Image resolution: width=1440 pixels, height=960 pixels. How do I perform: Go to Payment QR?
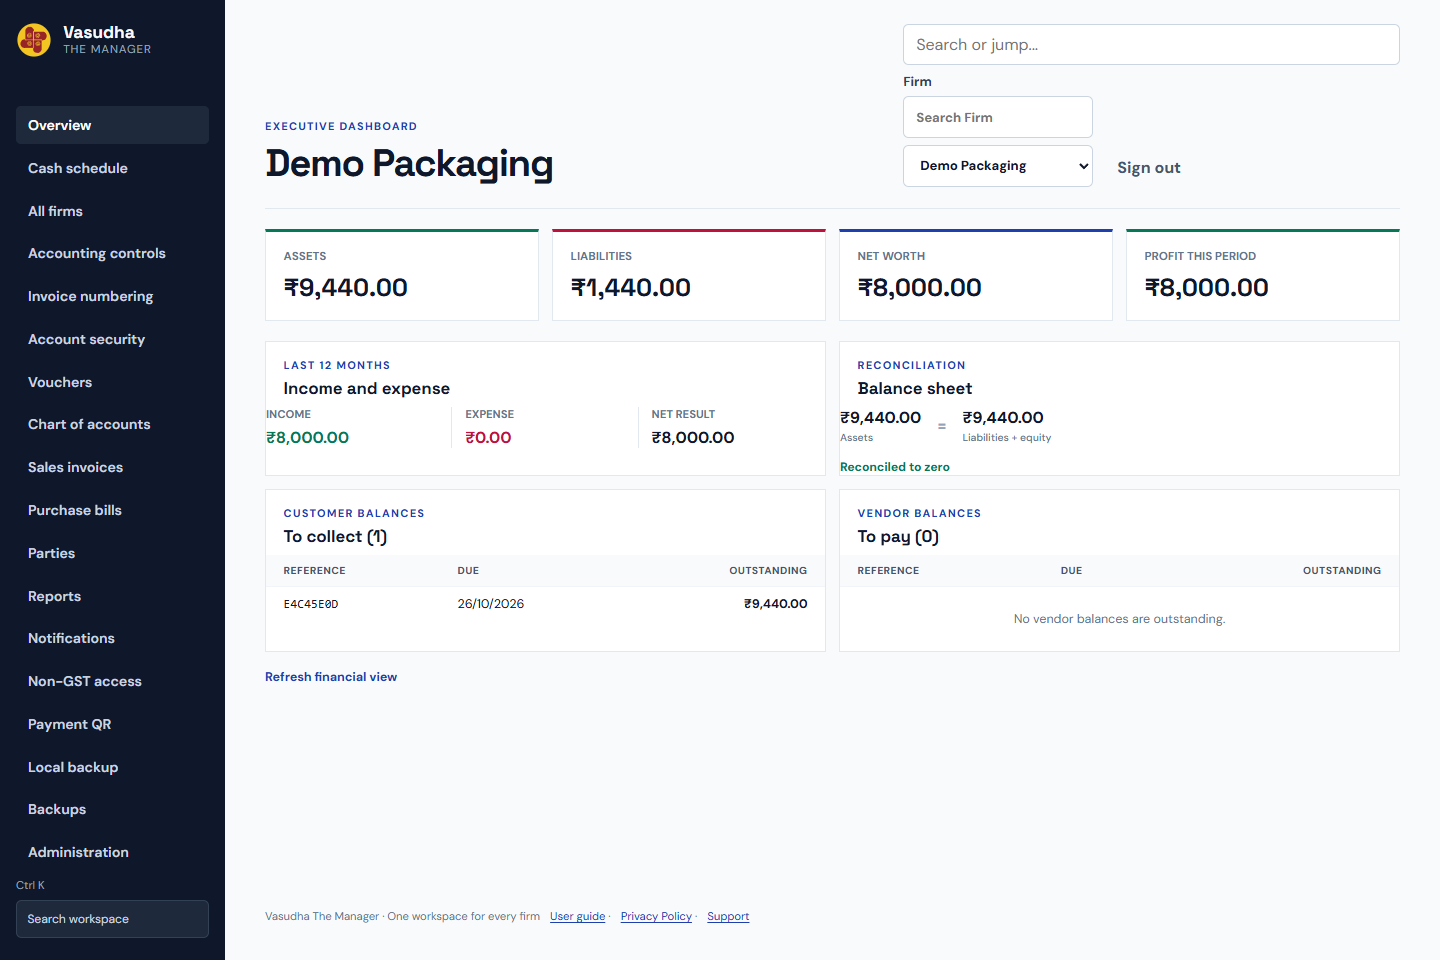click(x=112, y=724)
